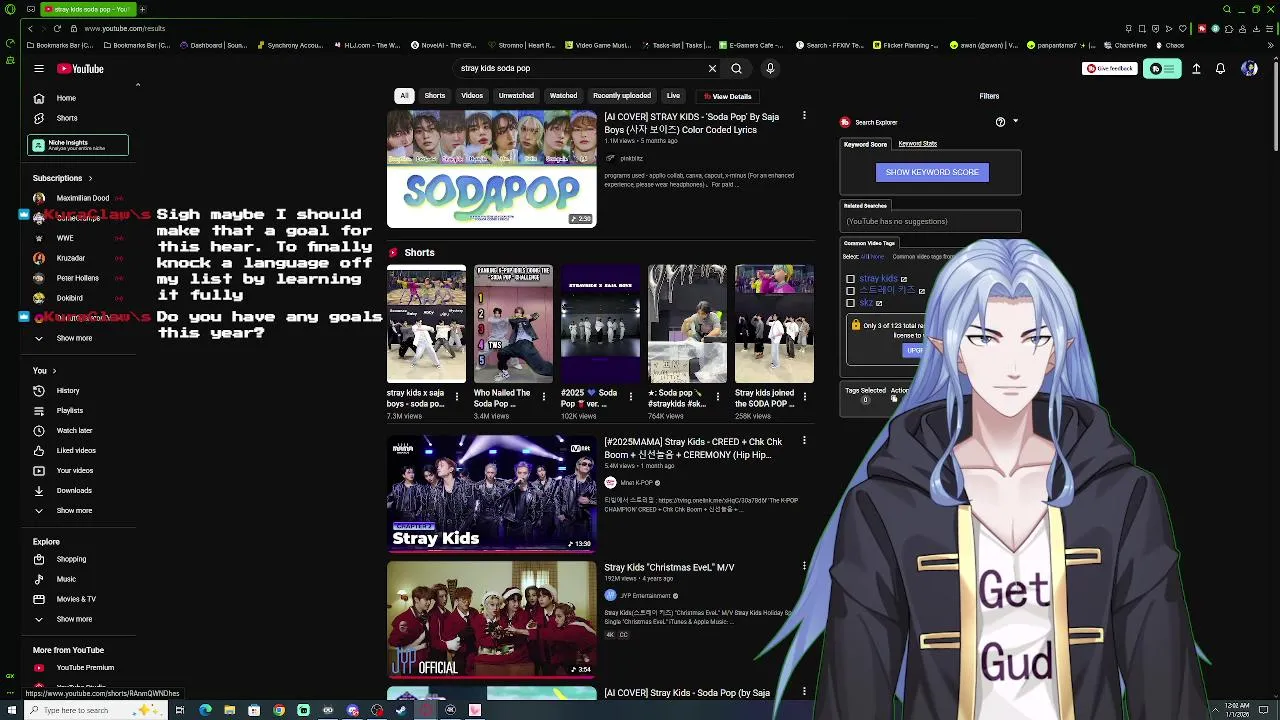Select the 'Shorts' filter chip

435,96
